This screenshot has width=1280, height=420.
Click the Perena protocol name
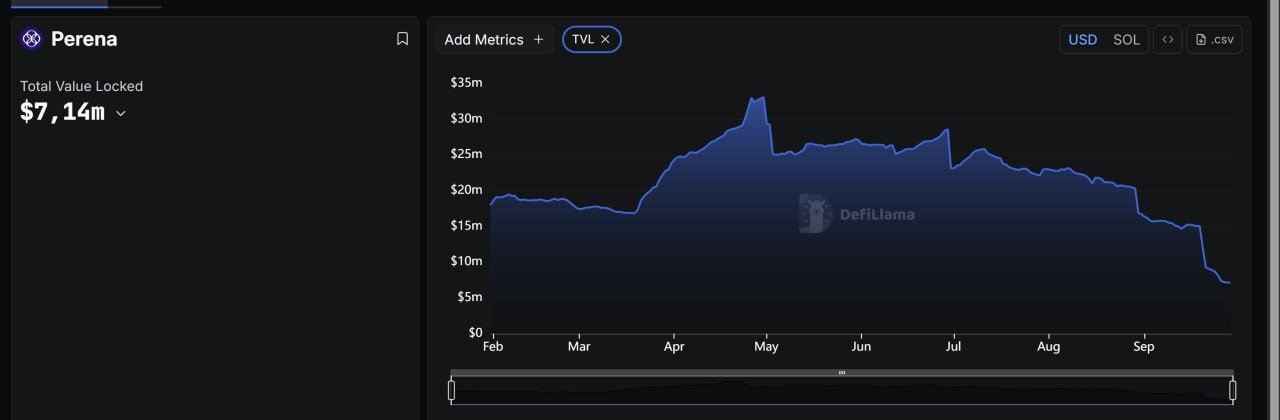84,39
